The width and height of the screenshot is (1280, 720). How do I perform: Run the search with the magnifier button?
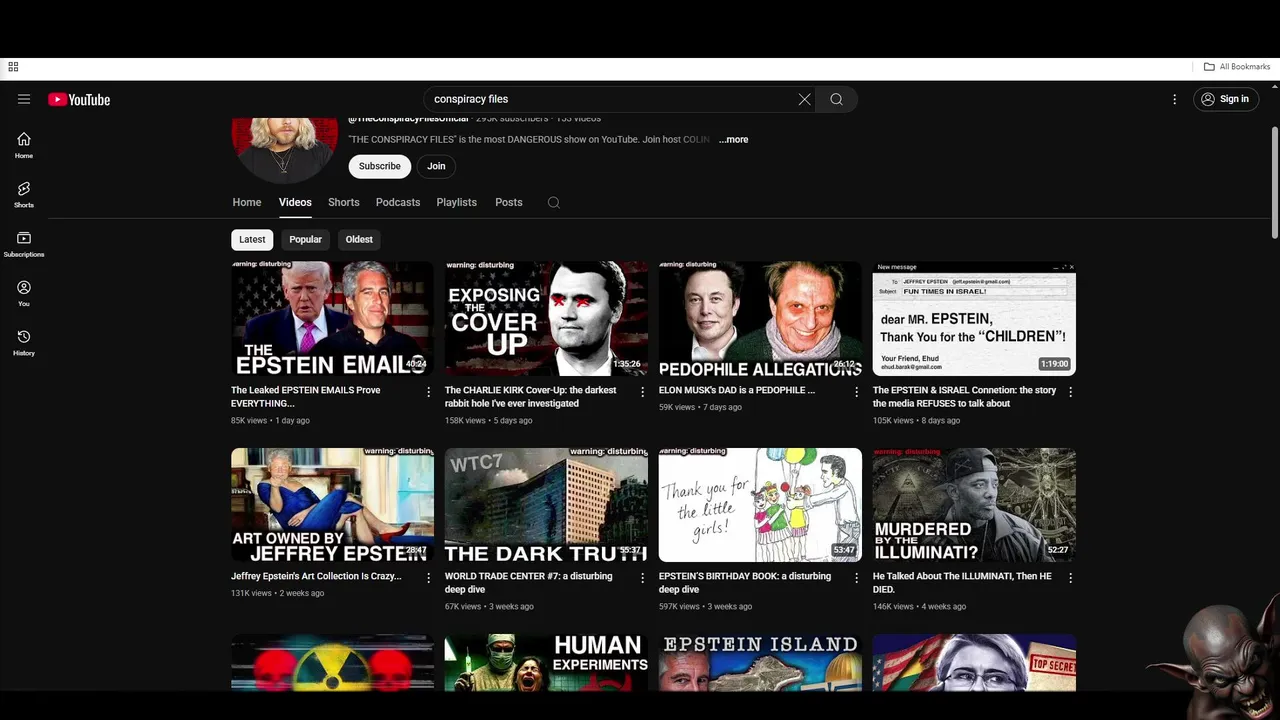(x=836, y=99)
